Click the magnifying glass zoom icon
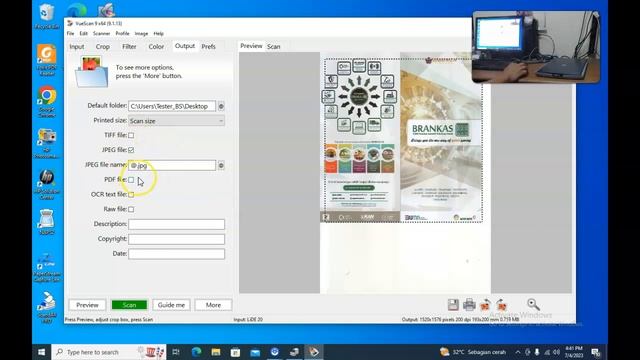640x360 pixels. click(x=533, y=304)
